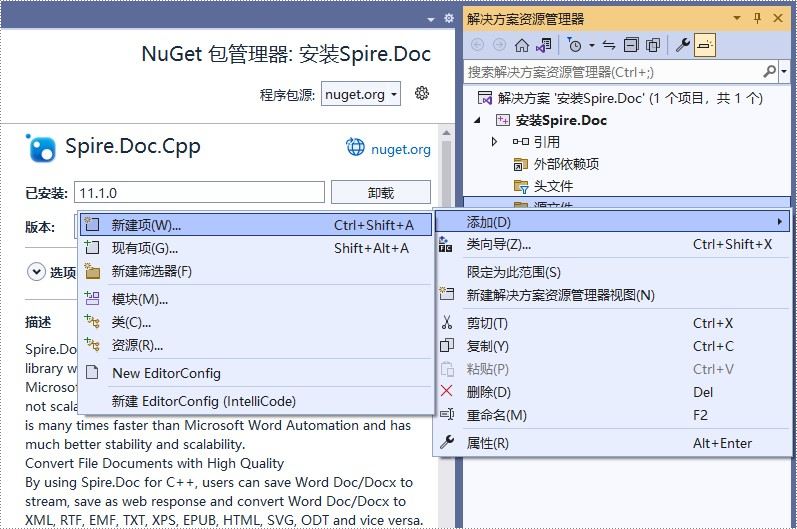Click the folder icon beside 新建筛选器
Viewport: 797px width, 529px height.
[92, 271]
